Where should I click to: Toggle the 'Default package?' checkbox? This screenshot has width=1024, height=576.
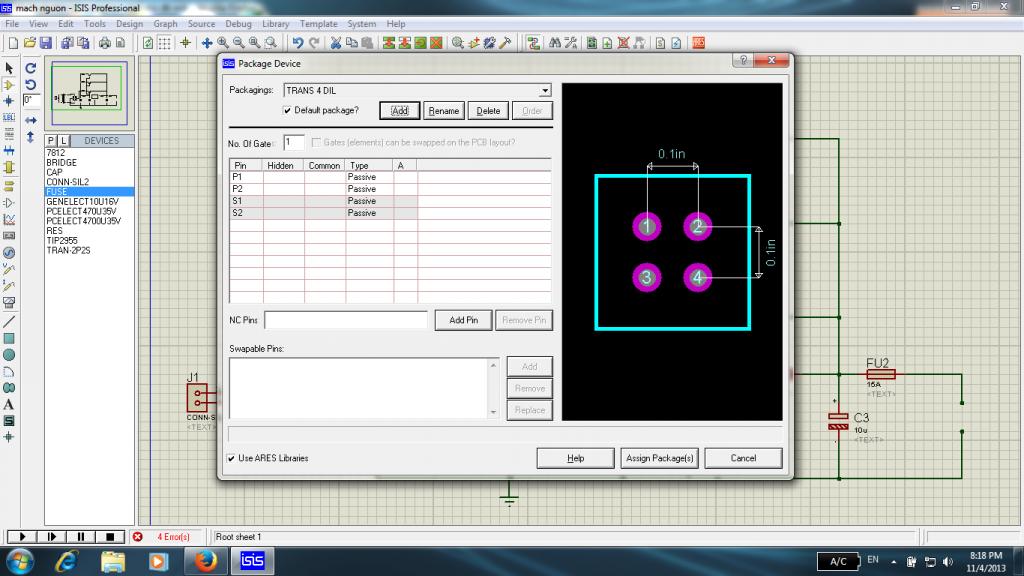[287, 109]
